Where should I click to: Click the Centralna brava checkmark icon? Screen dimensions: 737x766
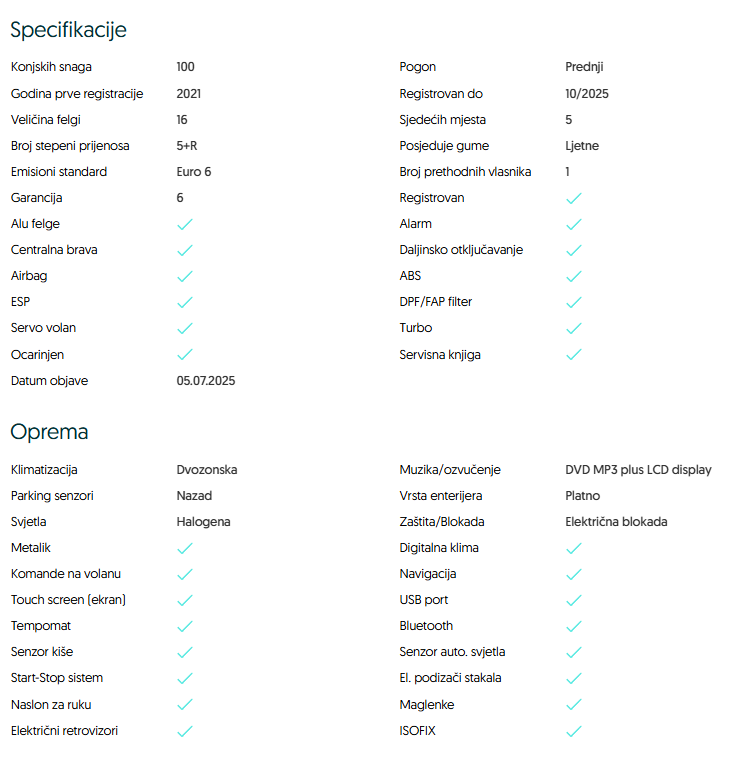[x=184, y=250]
